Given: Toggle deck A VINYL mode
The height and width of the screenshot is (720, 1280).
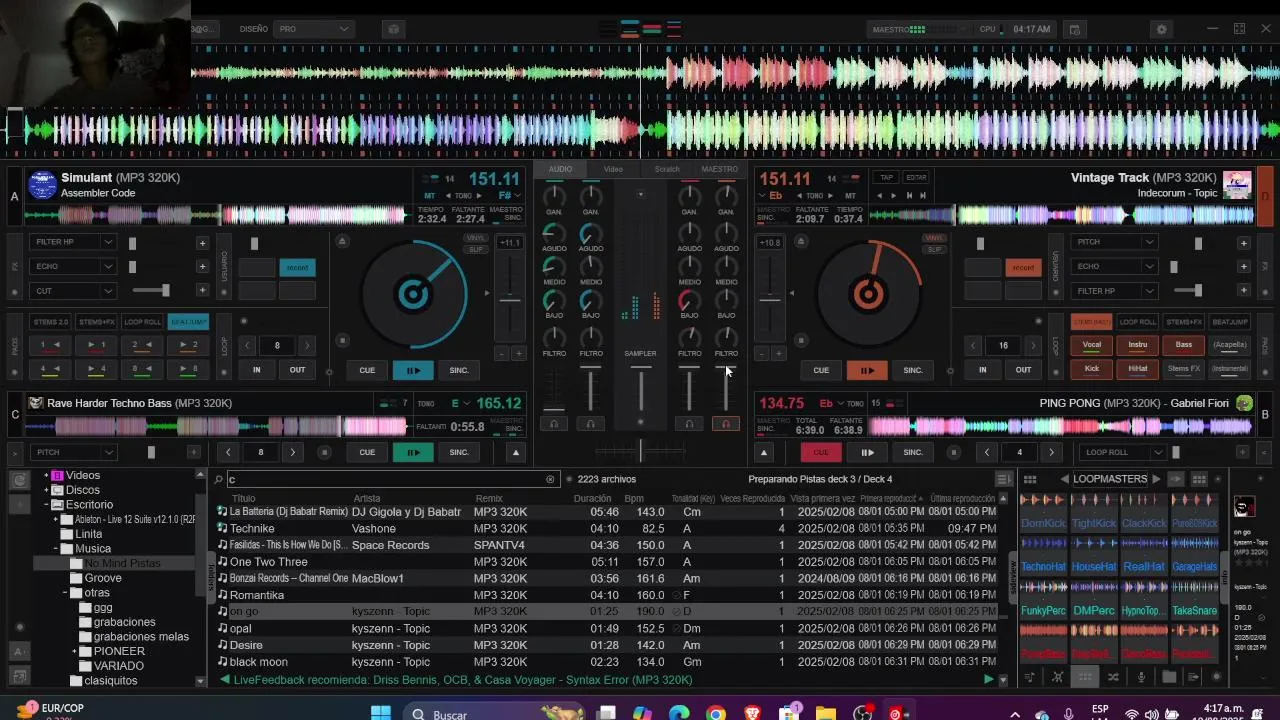Looking at the screenshot, I should coord(475,238).
